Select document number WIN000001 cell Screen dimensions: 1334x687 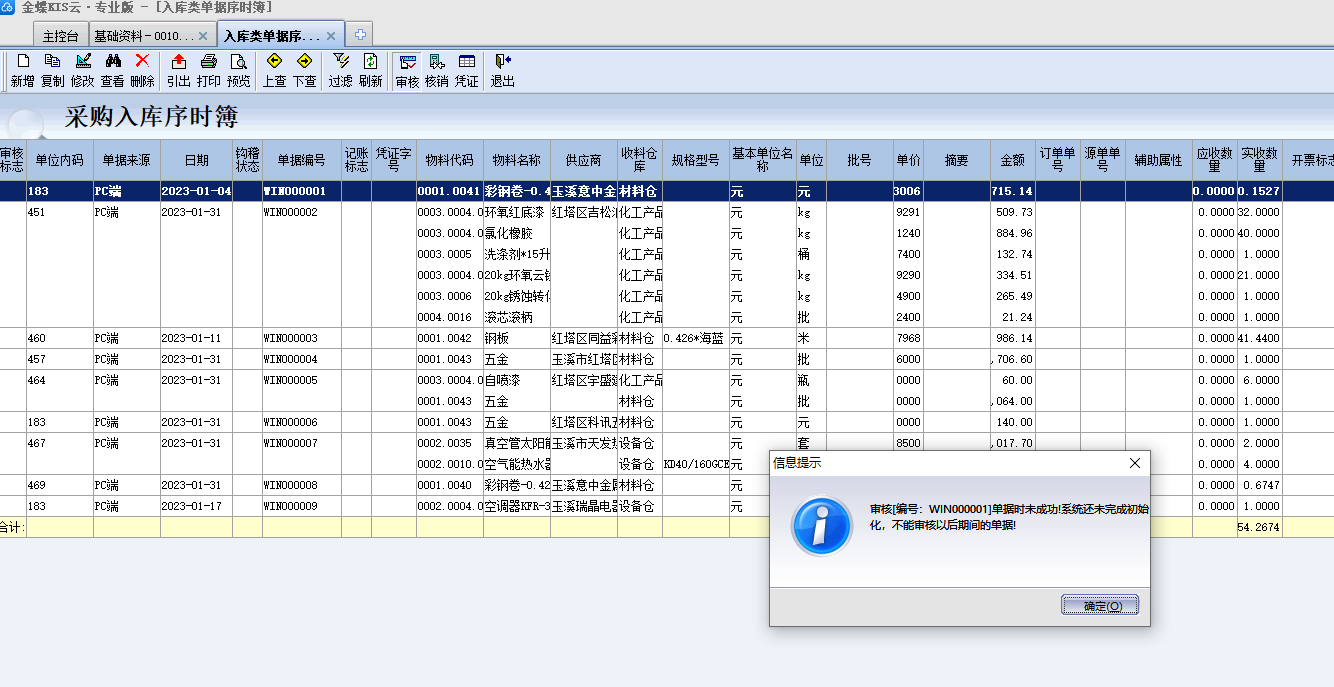(302, 191)
